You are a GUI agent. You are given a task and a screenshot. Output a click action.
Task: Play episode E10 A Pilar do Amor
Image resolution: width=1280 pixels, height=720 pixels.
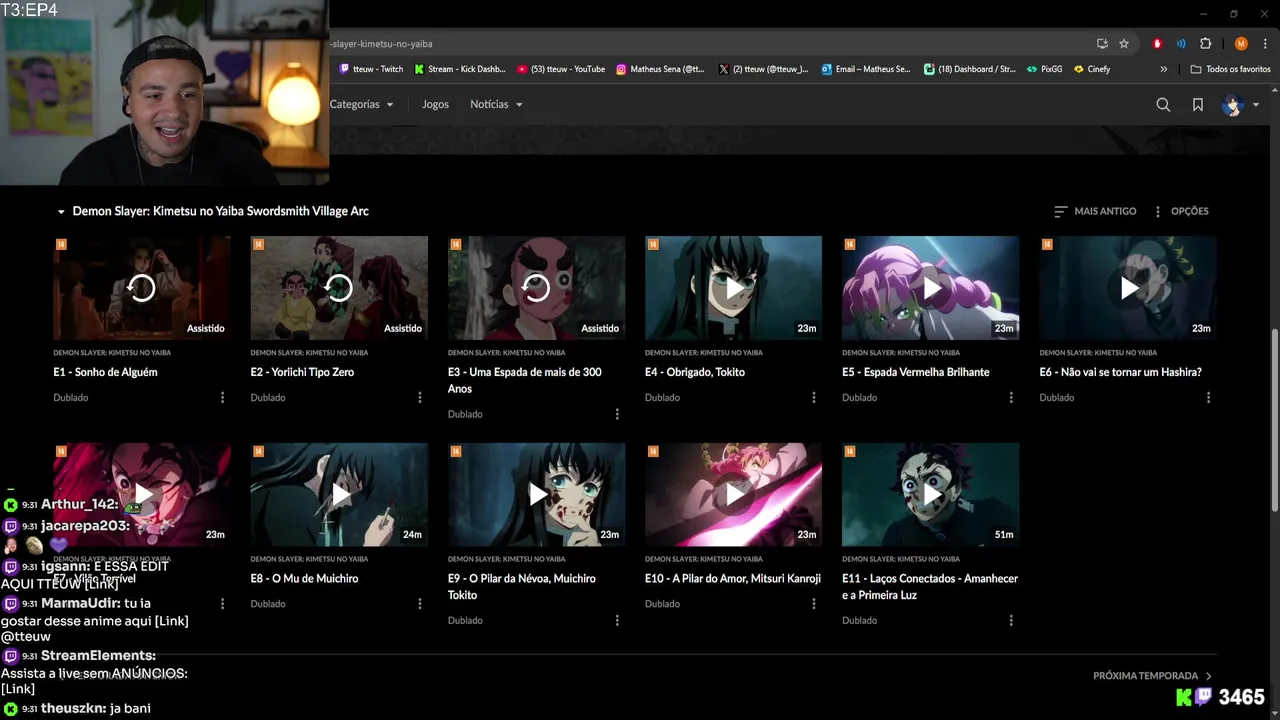[733, 494]
